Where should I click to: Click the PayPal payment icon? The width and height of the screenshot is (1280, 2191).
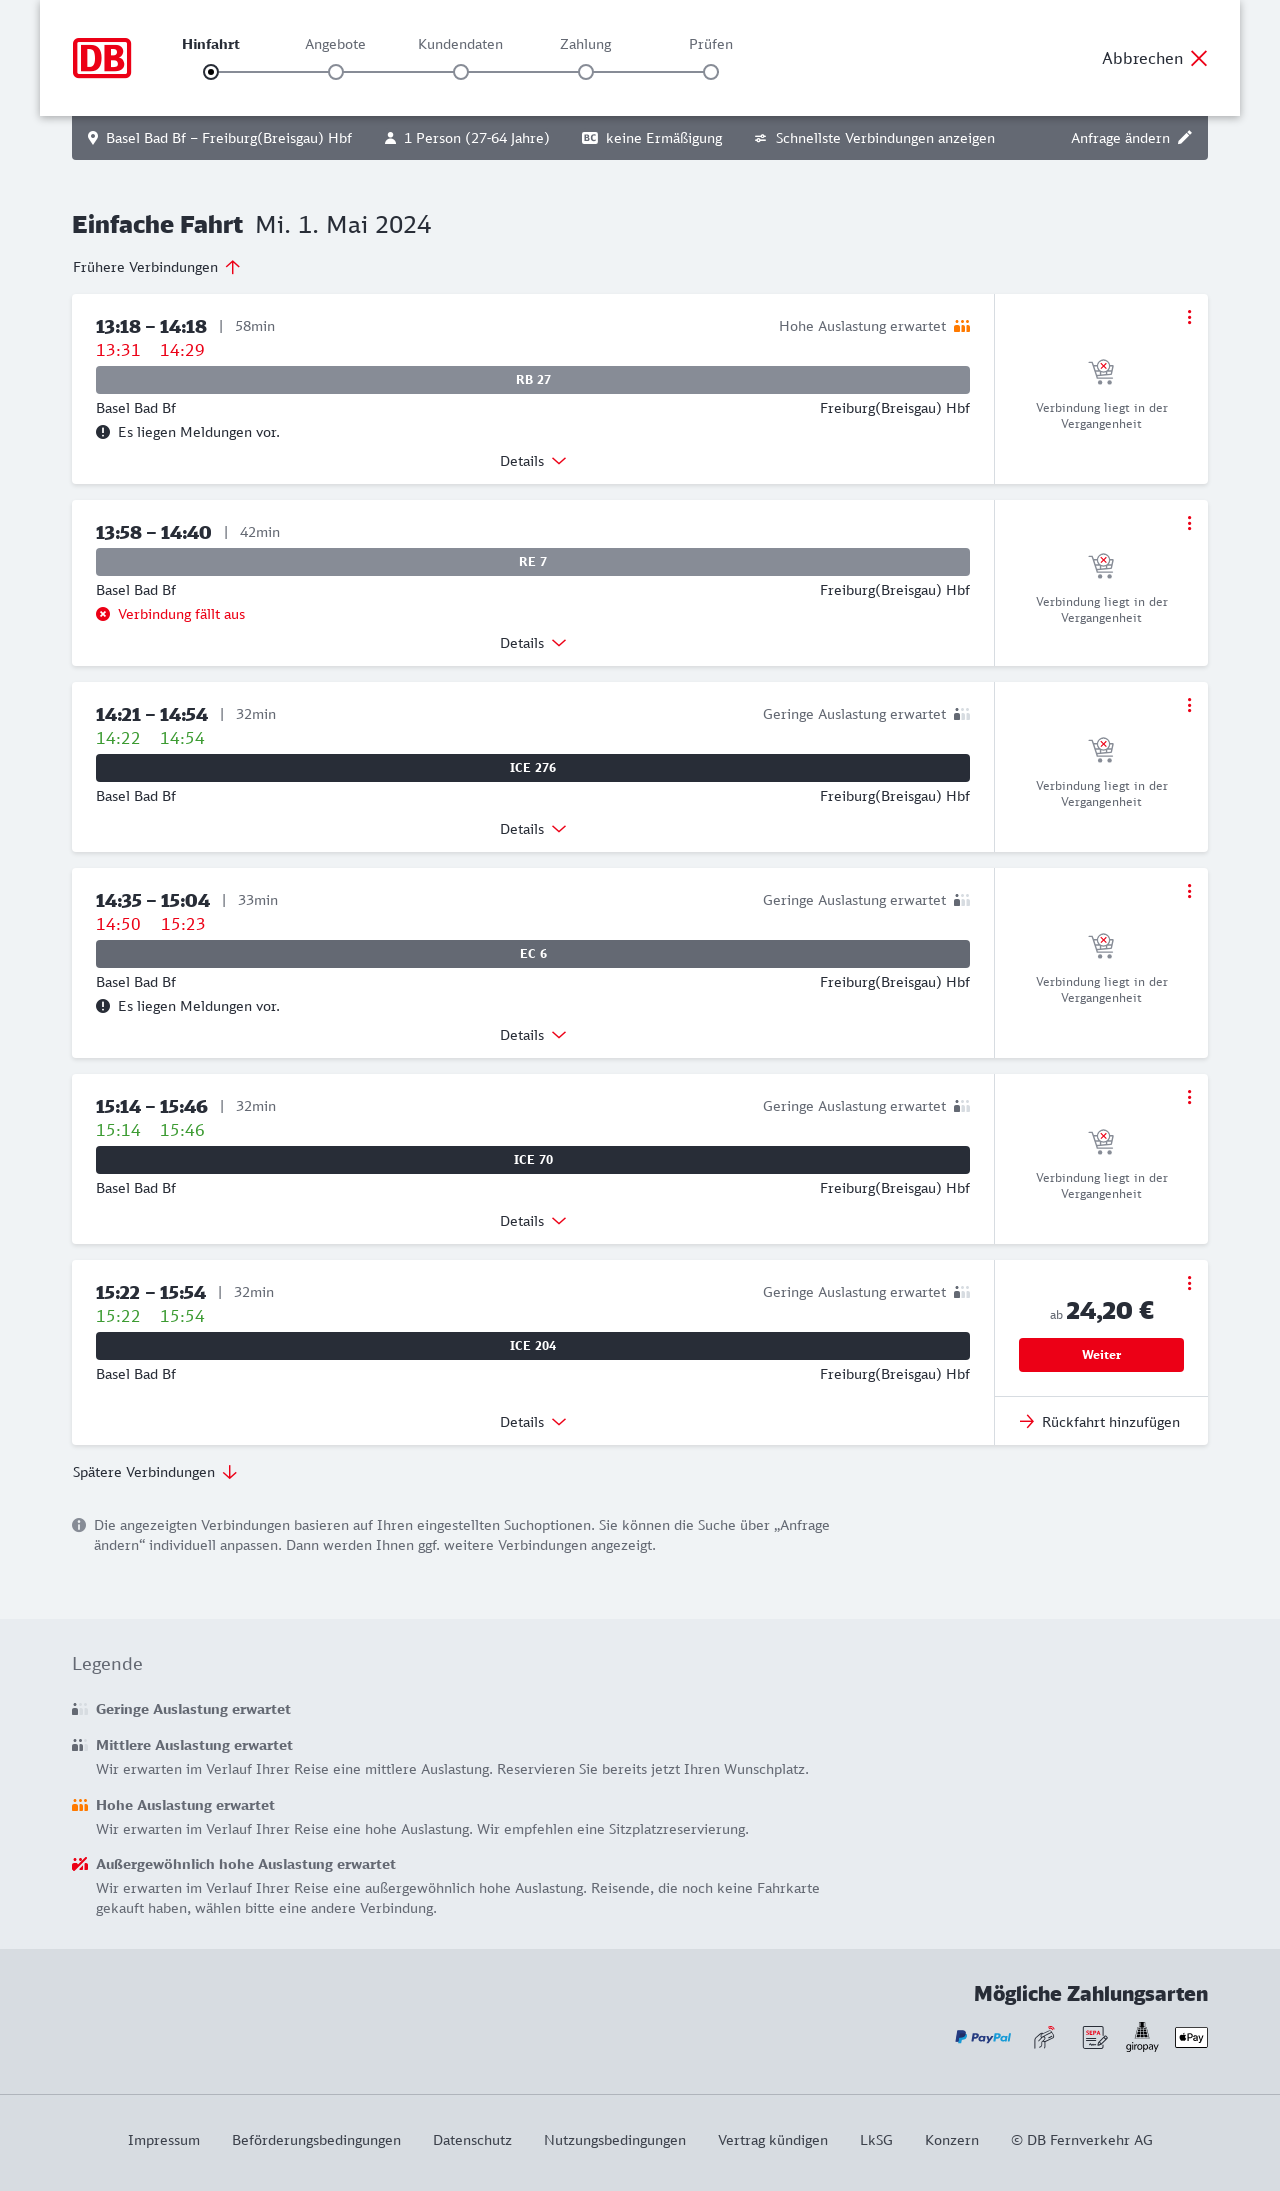tap(982, 2037)
